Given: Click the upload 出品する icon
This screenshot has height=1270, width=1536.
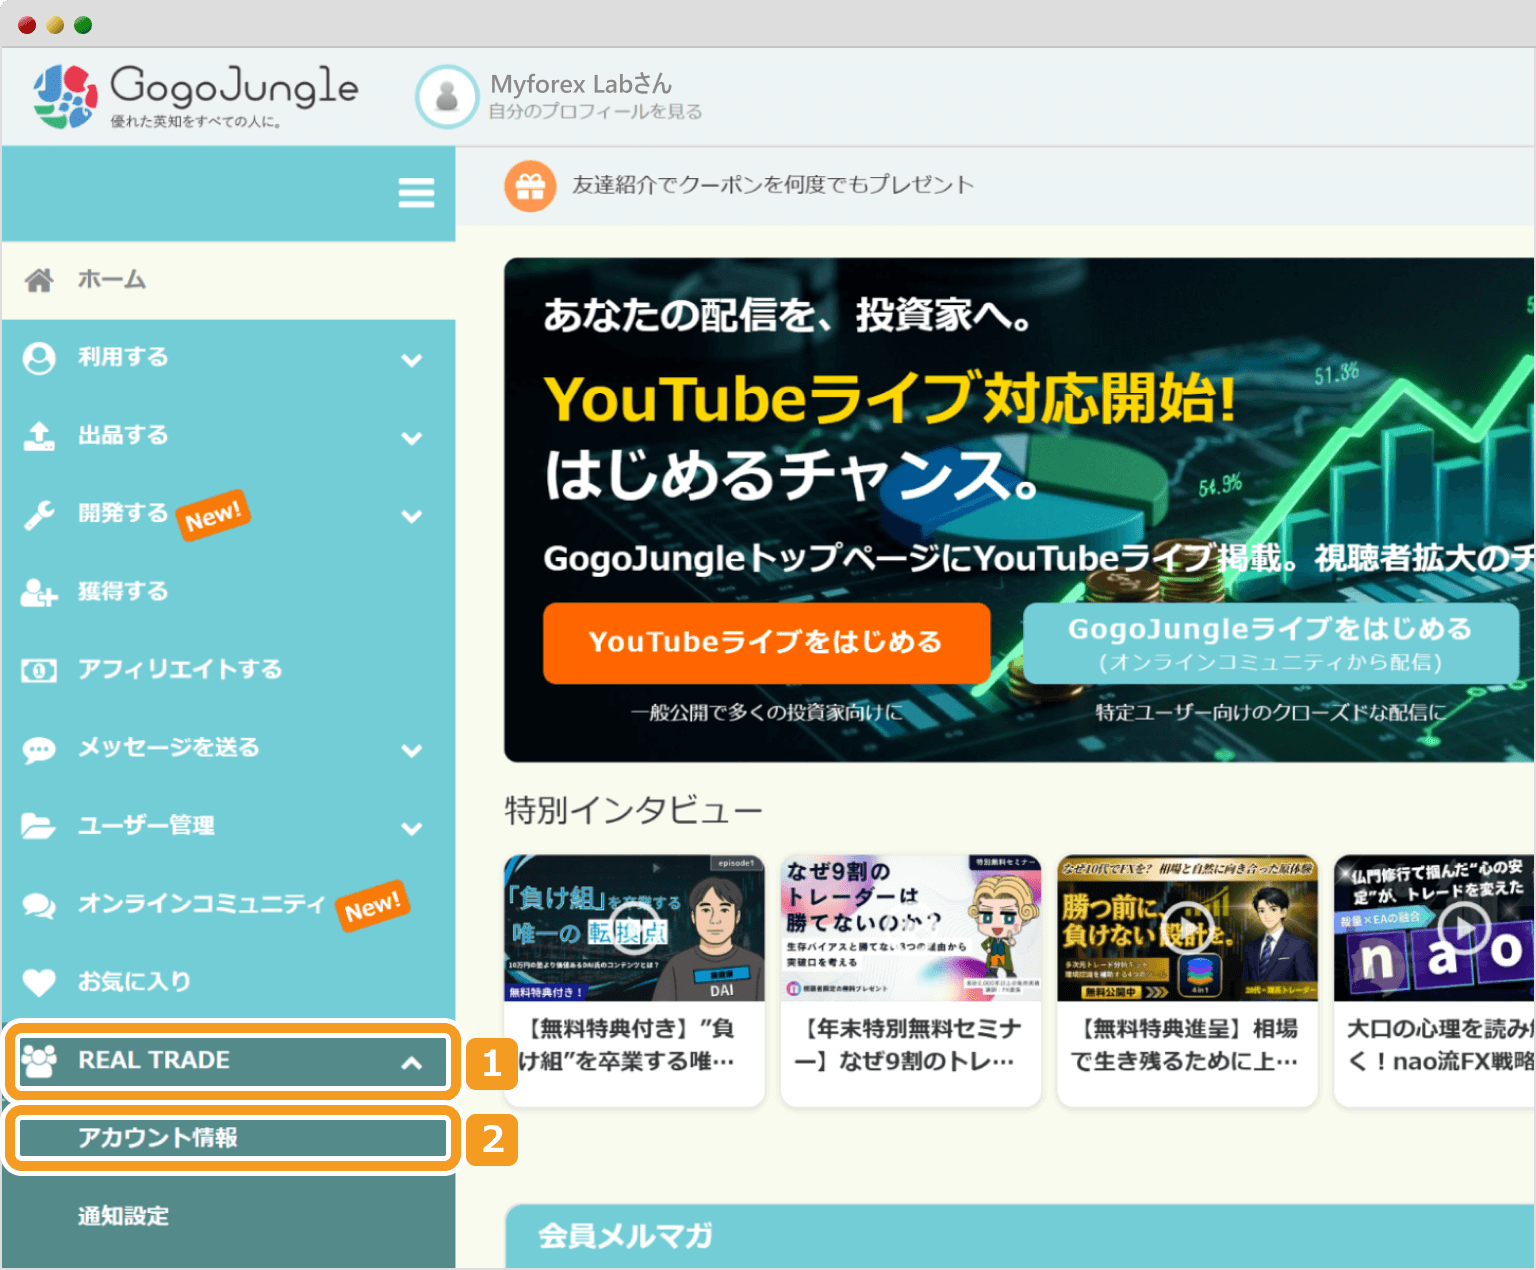Looking at the screenshot, I should click(x=39, y=436).
